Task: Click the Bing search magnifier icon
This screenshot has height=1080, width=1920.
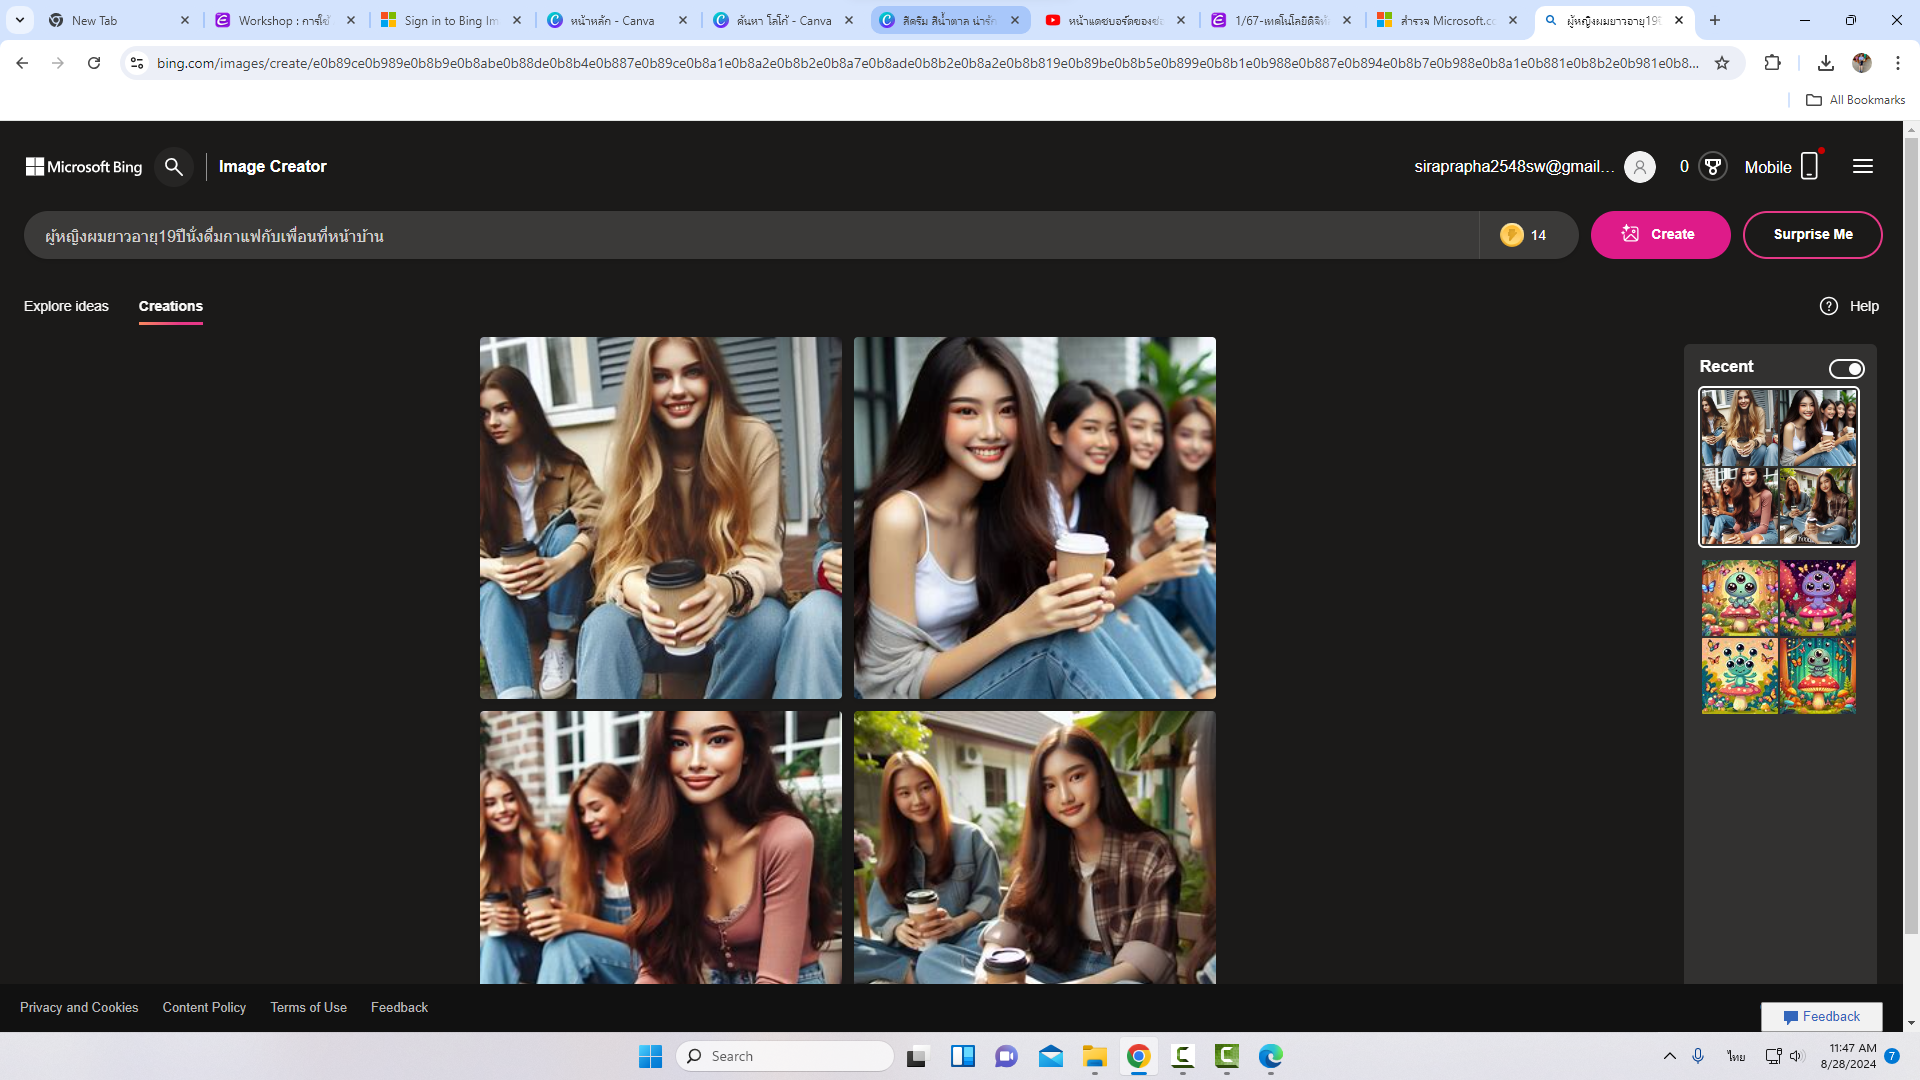Action: (x=174, y=167)
